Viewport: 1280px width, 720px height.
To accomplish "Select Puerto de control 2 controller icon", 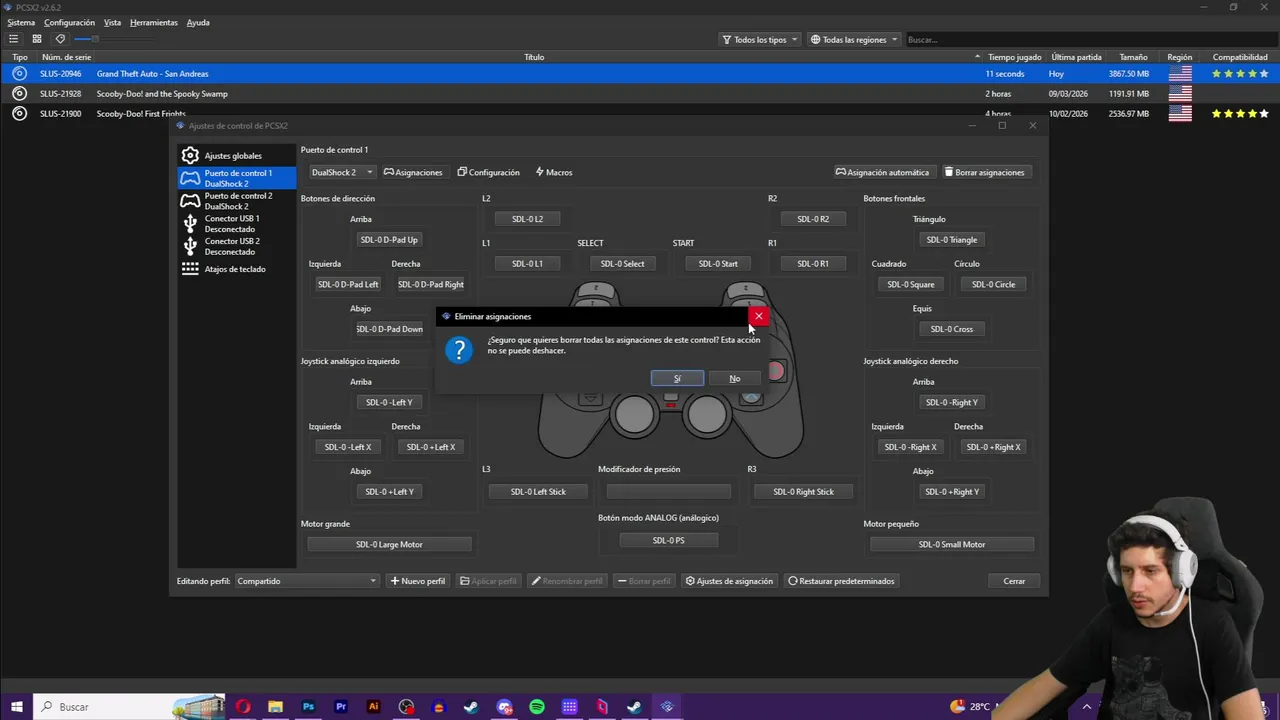I will pos(190,201).
